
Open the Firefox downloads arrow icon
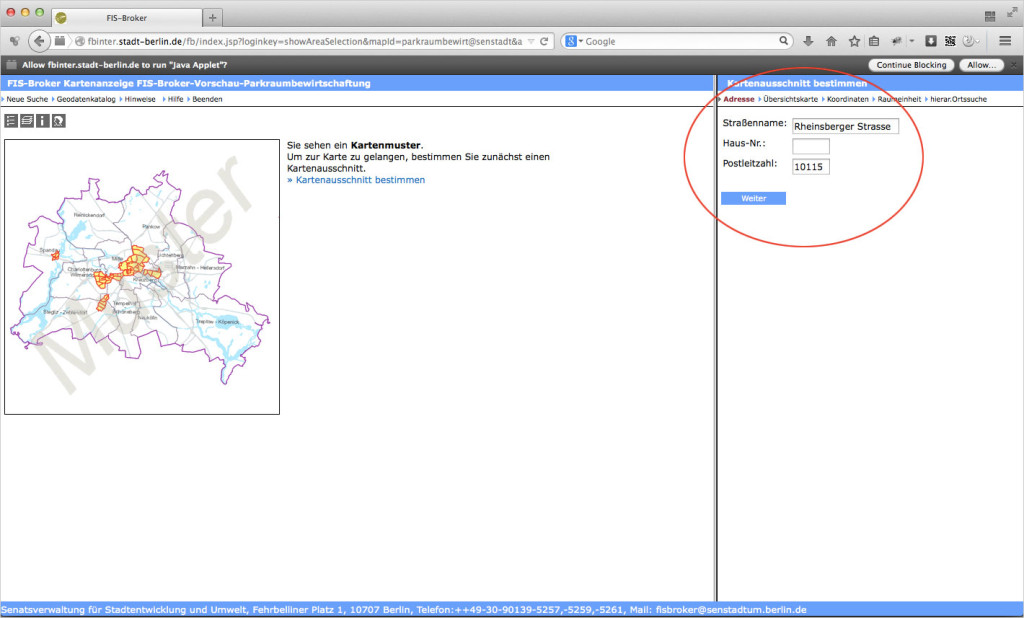click(x=808, y=41)
